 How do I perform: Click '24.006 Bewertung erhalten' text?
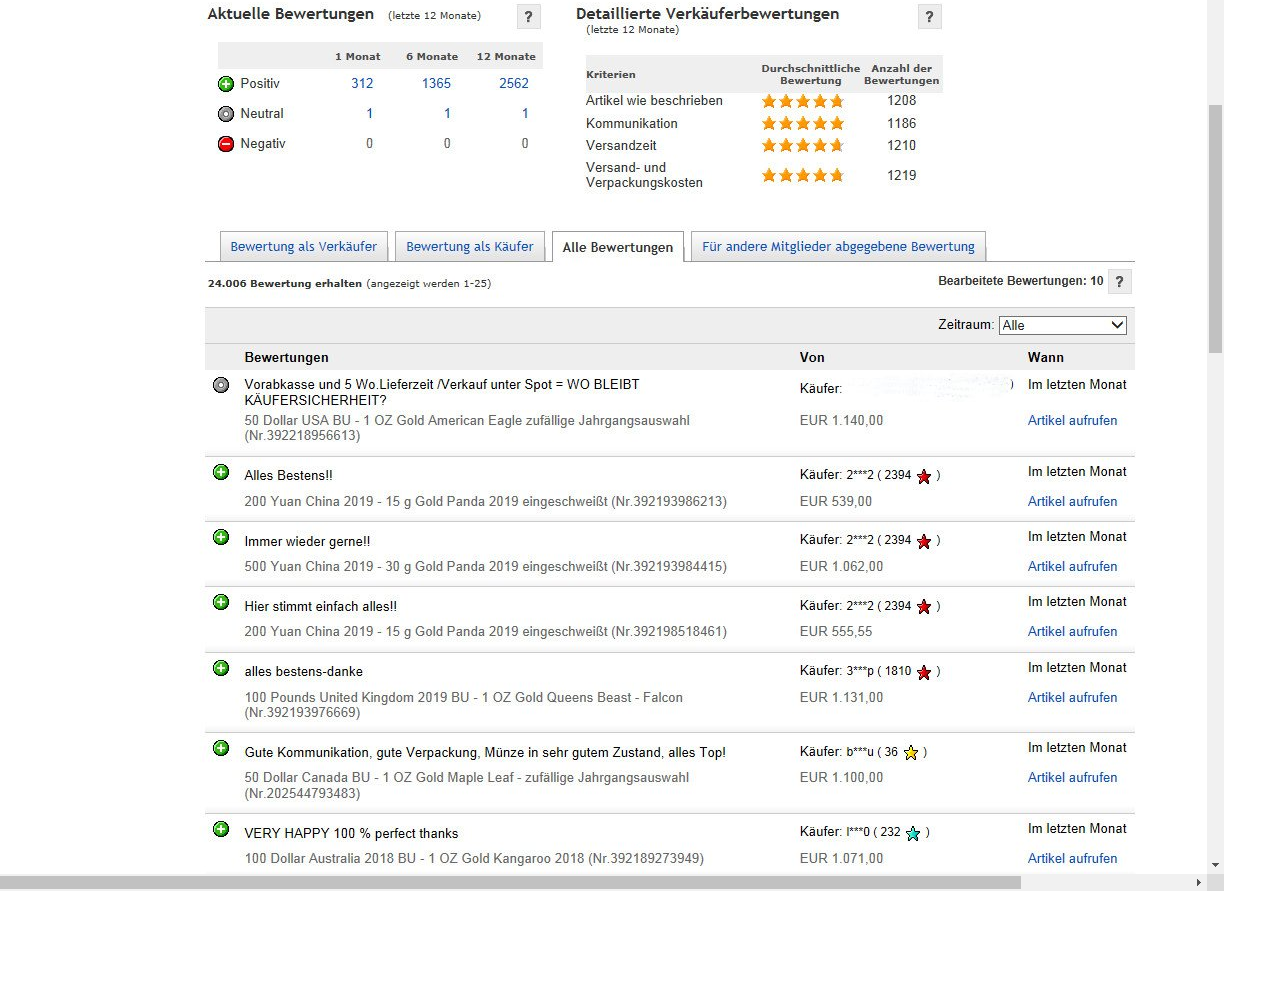click(285, 284)
